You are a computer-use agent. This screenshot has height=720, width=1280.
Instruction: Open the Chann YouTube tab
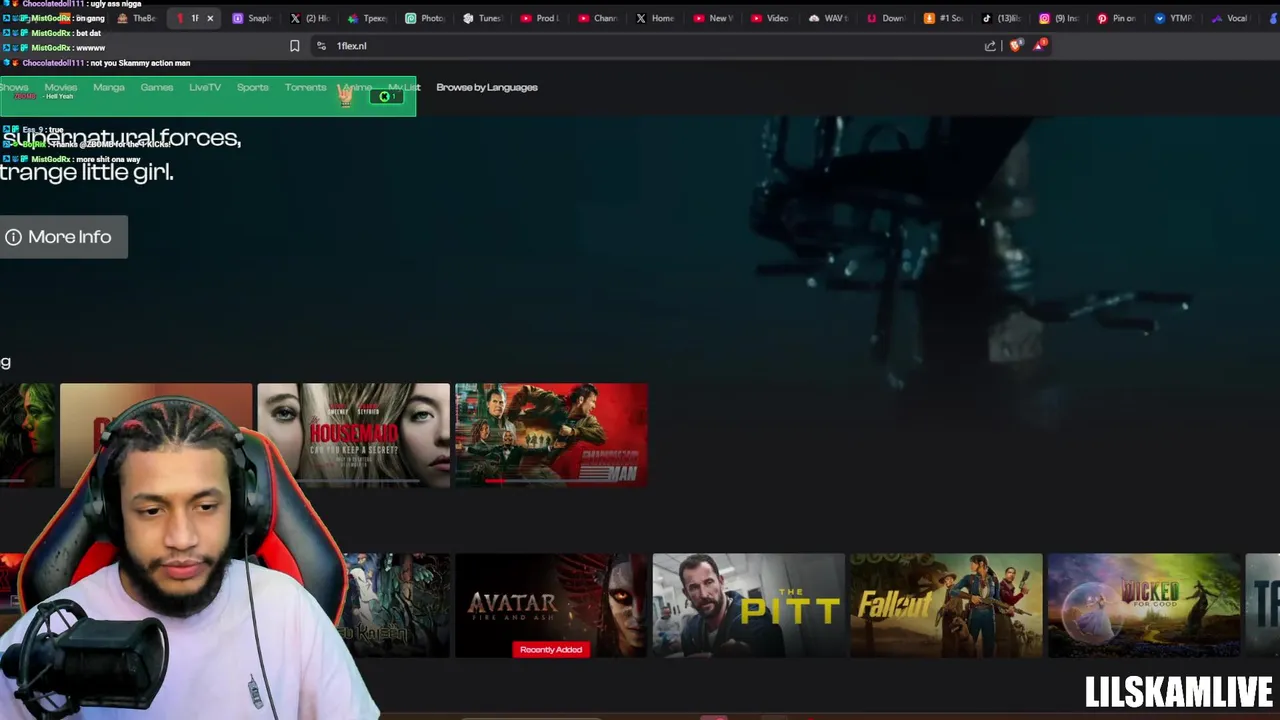click(x=598, y=18)
